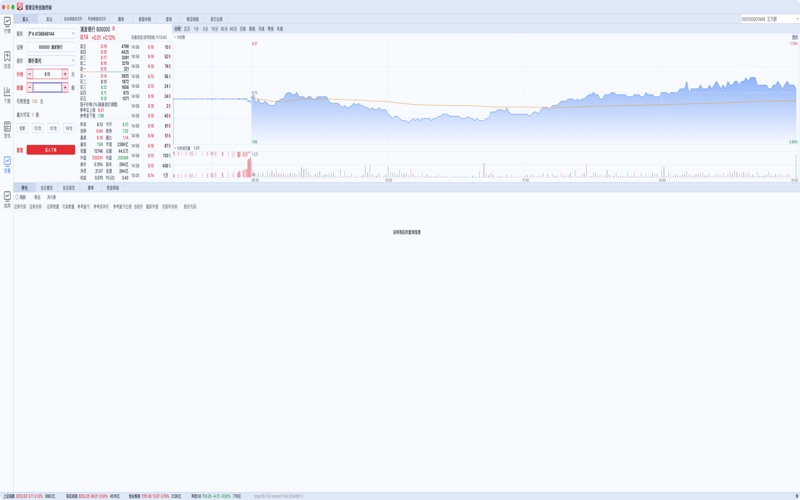Click into the 价格 price input field
Viewport: 800px width, 500px height.
47,74
